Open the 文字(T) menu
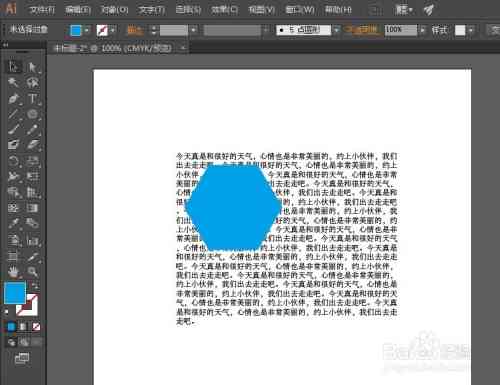Viewport: 500px width, 385px height. tap(152, 10)
